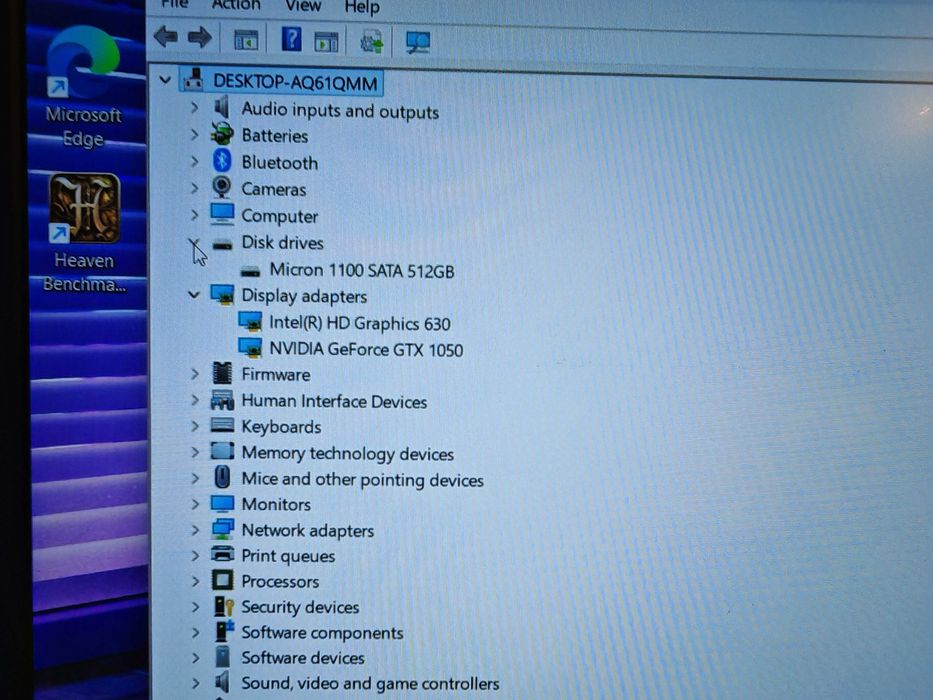Click the Action pane toolbar icon
Viewport: 933px width, 700px height.
[x=326, y=42]
